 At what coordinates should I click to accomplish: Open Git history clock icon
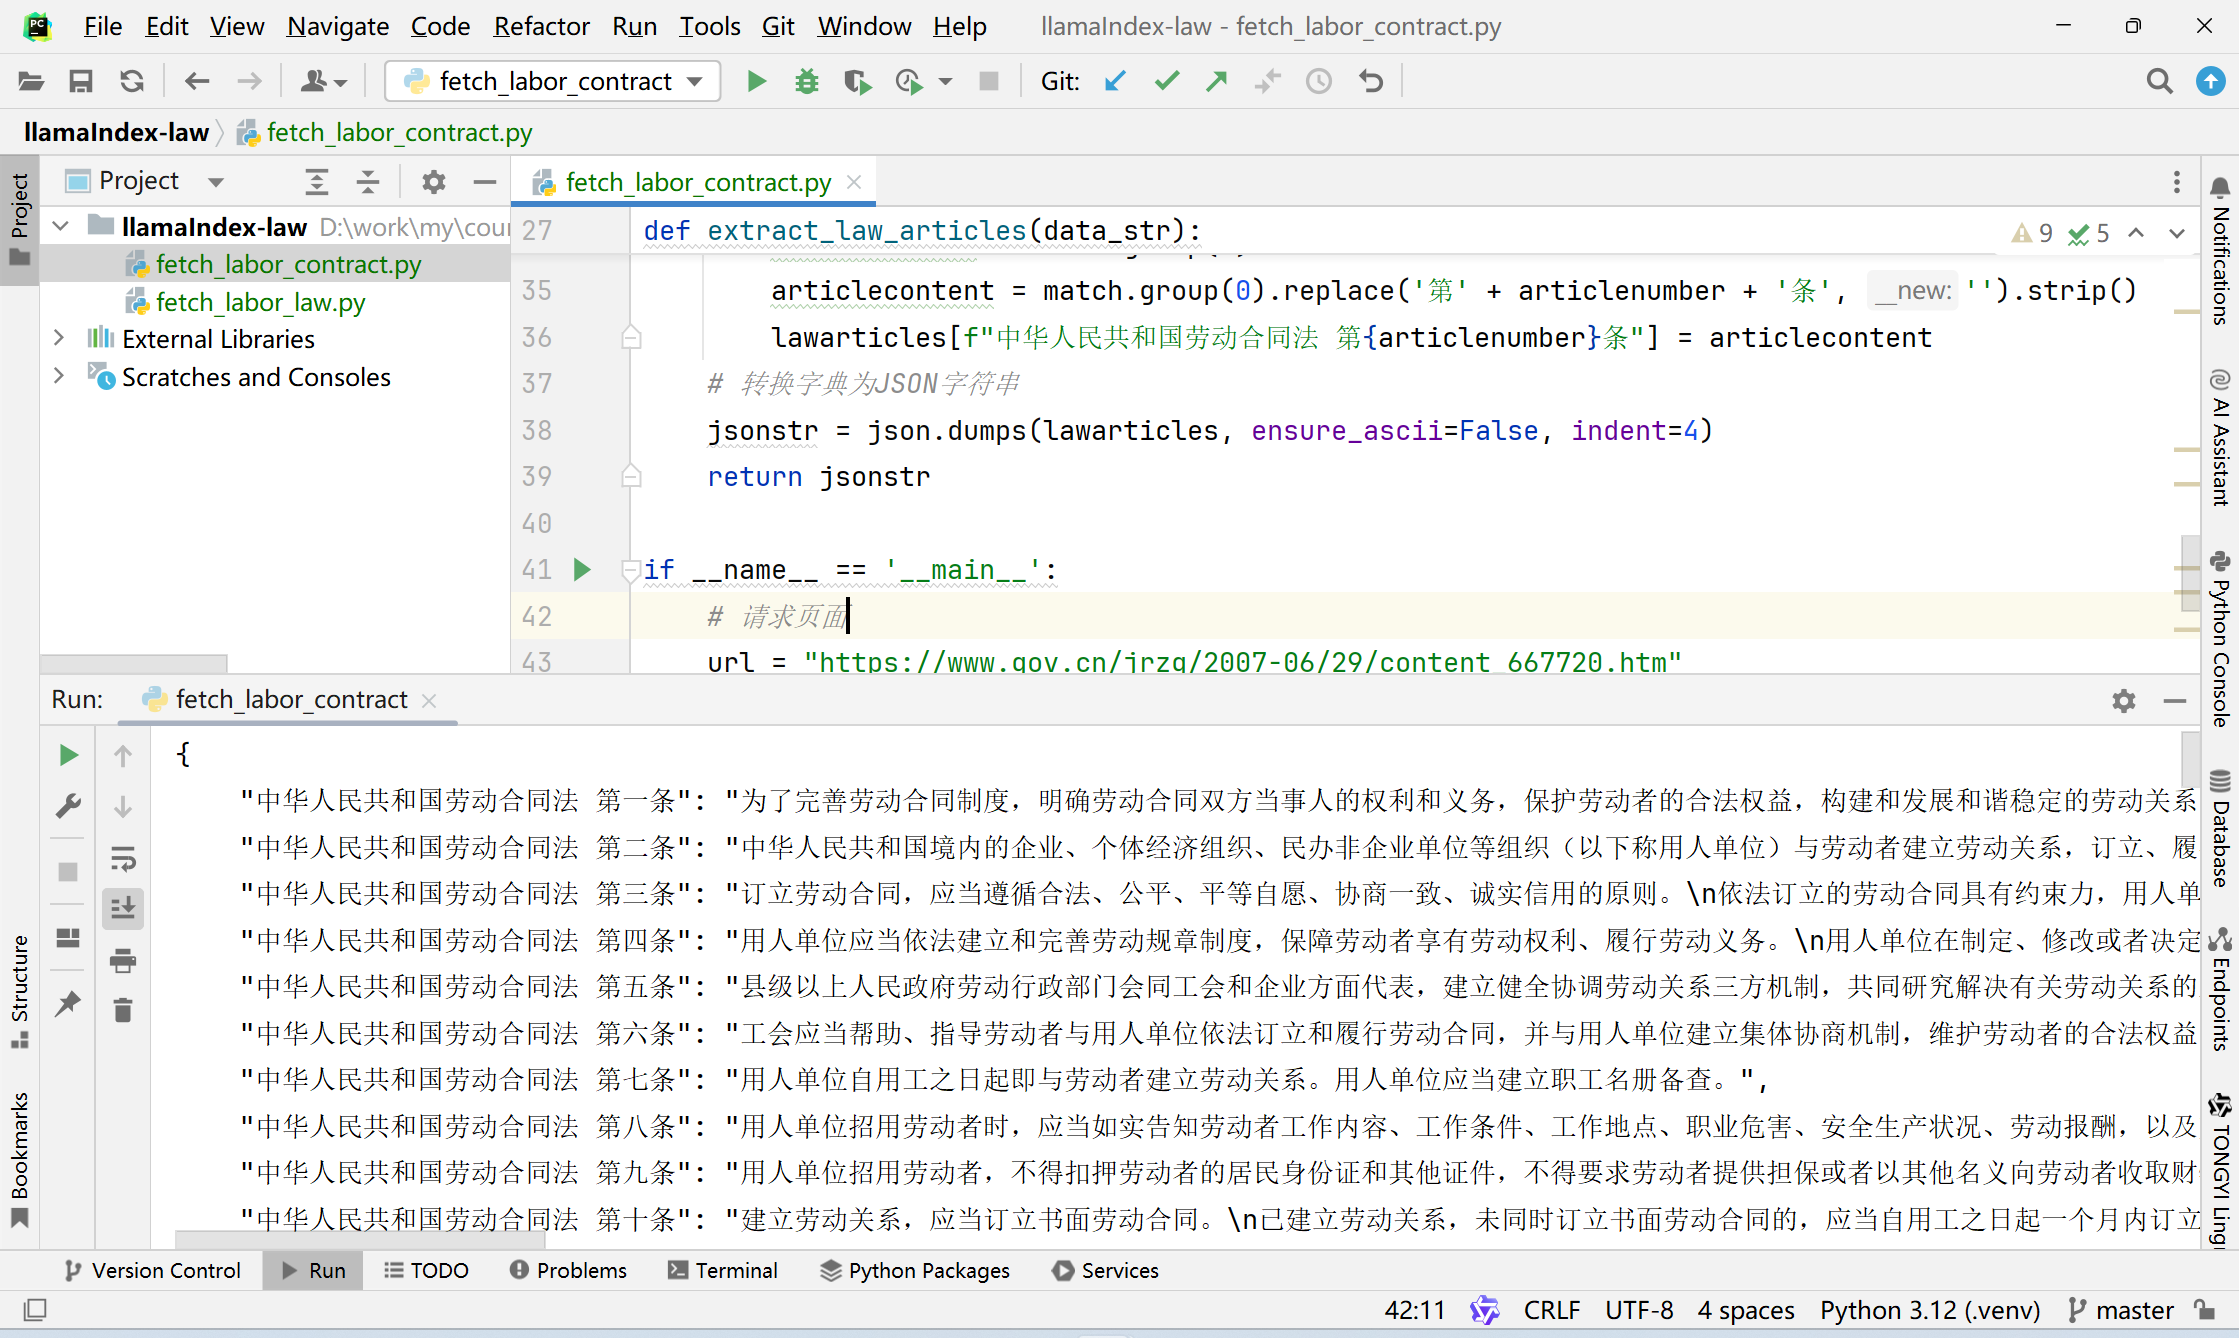(x=1319, y=81)
